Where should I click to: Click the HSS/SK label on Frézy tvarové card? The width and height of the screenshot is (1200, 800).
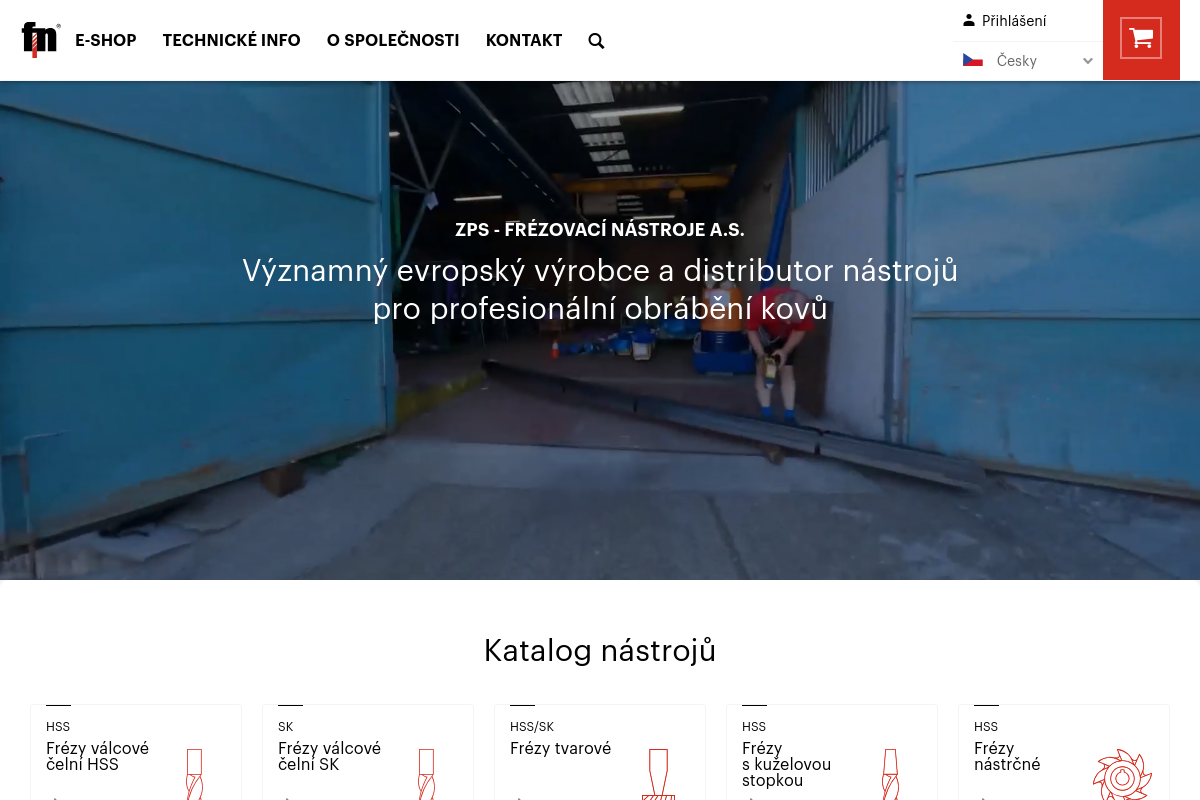[x=532, y=727]
